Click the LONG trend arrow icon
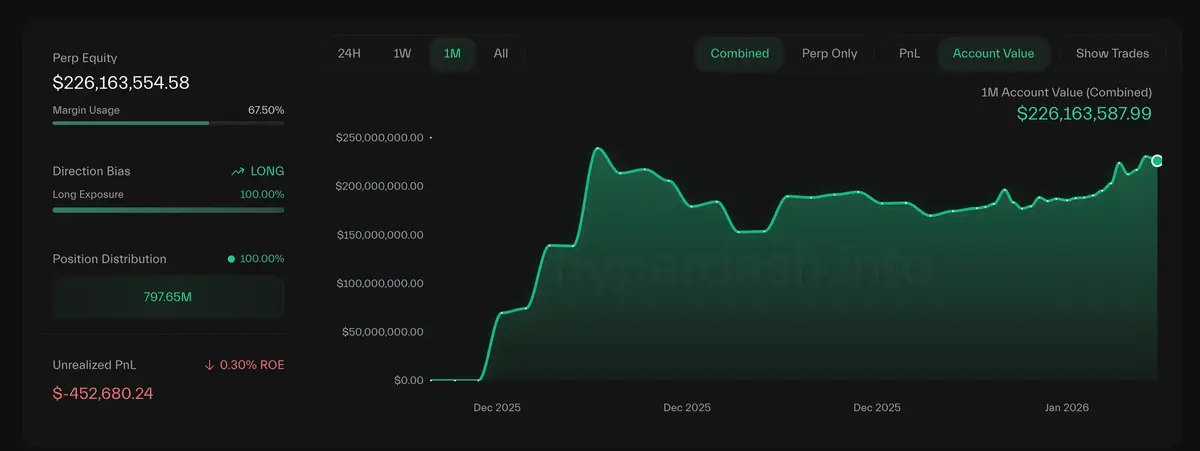 coord(238,172)
